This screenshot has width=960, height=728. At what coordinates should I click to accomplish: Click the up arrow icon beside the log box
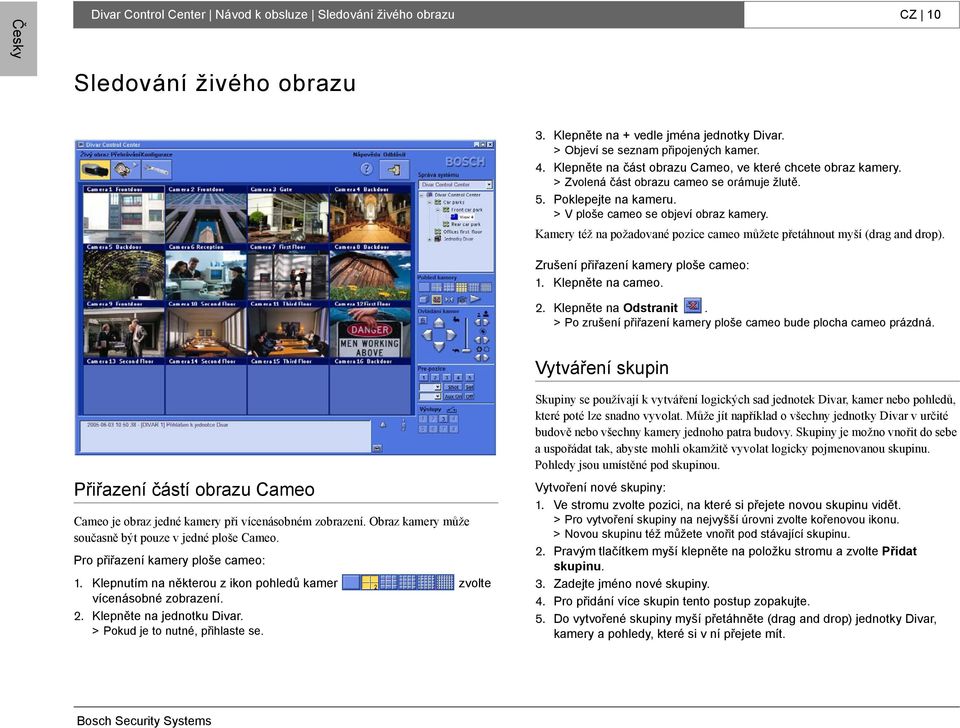coord(383,424)
